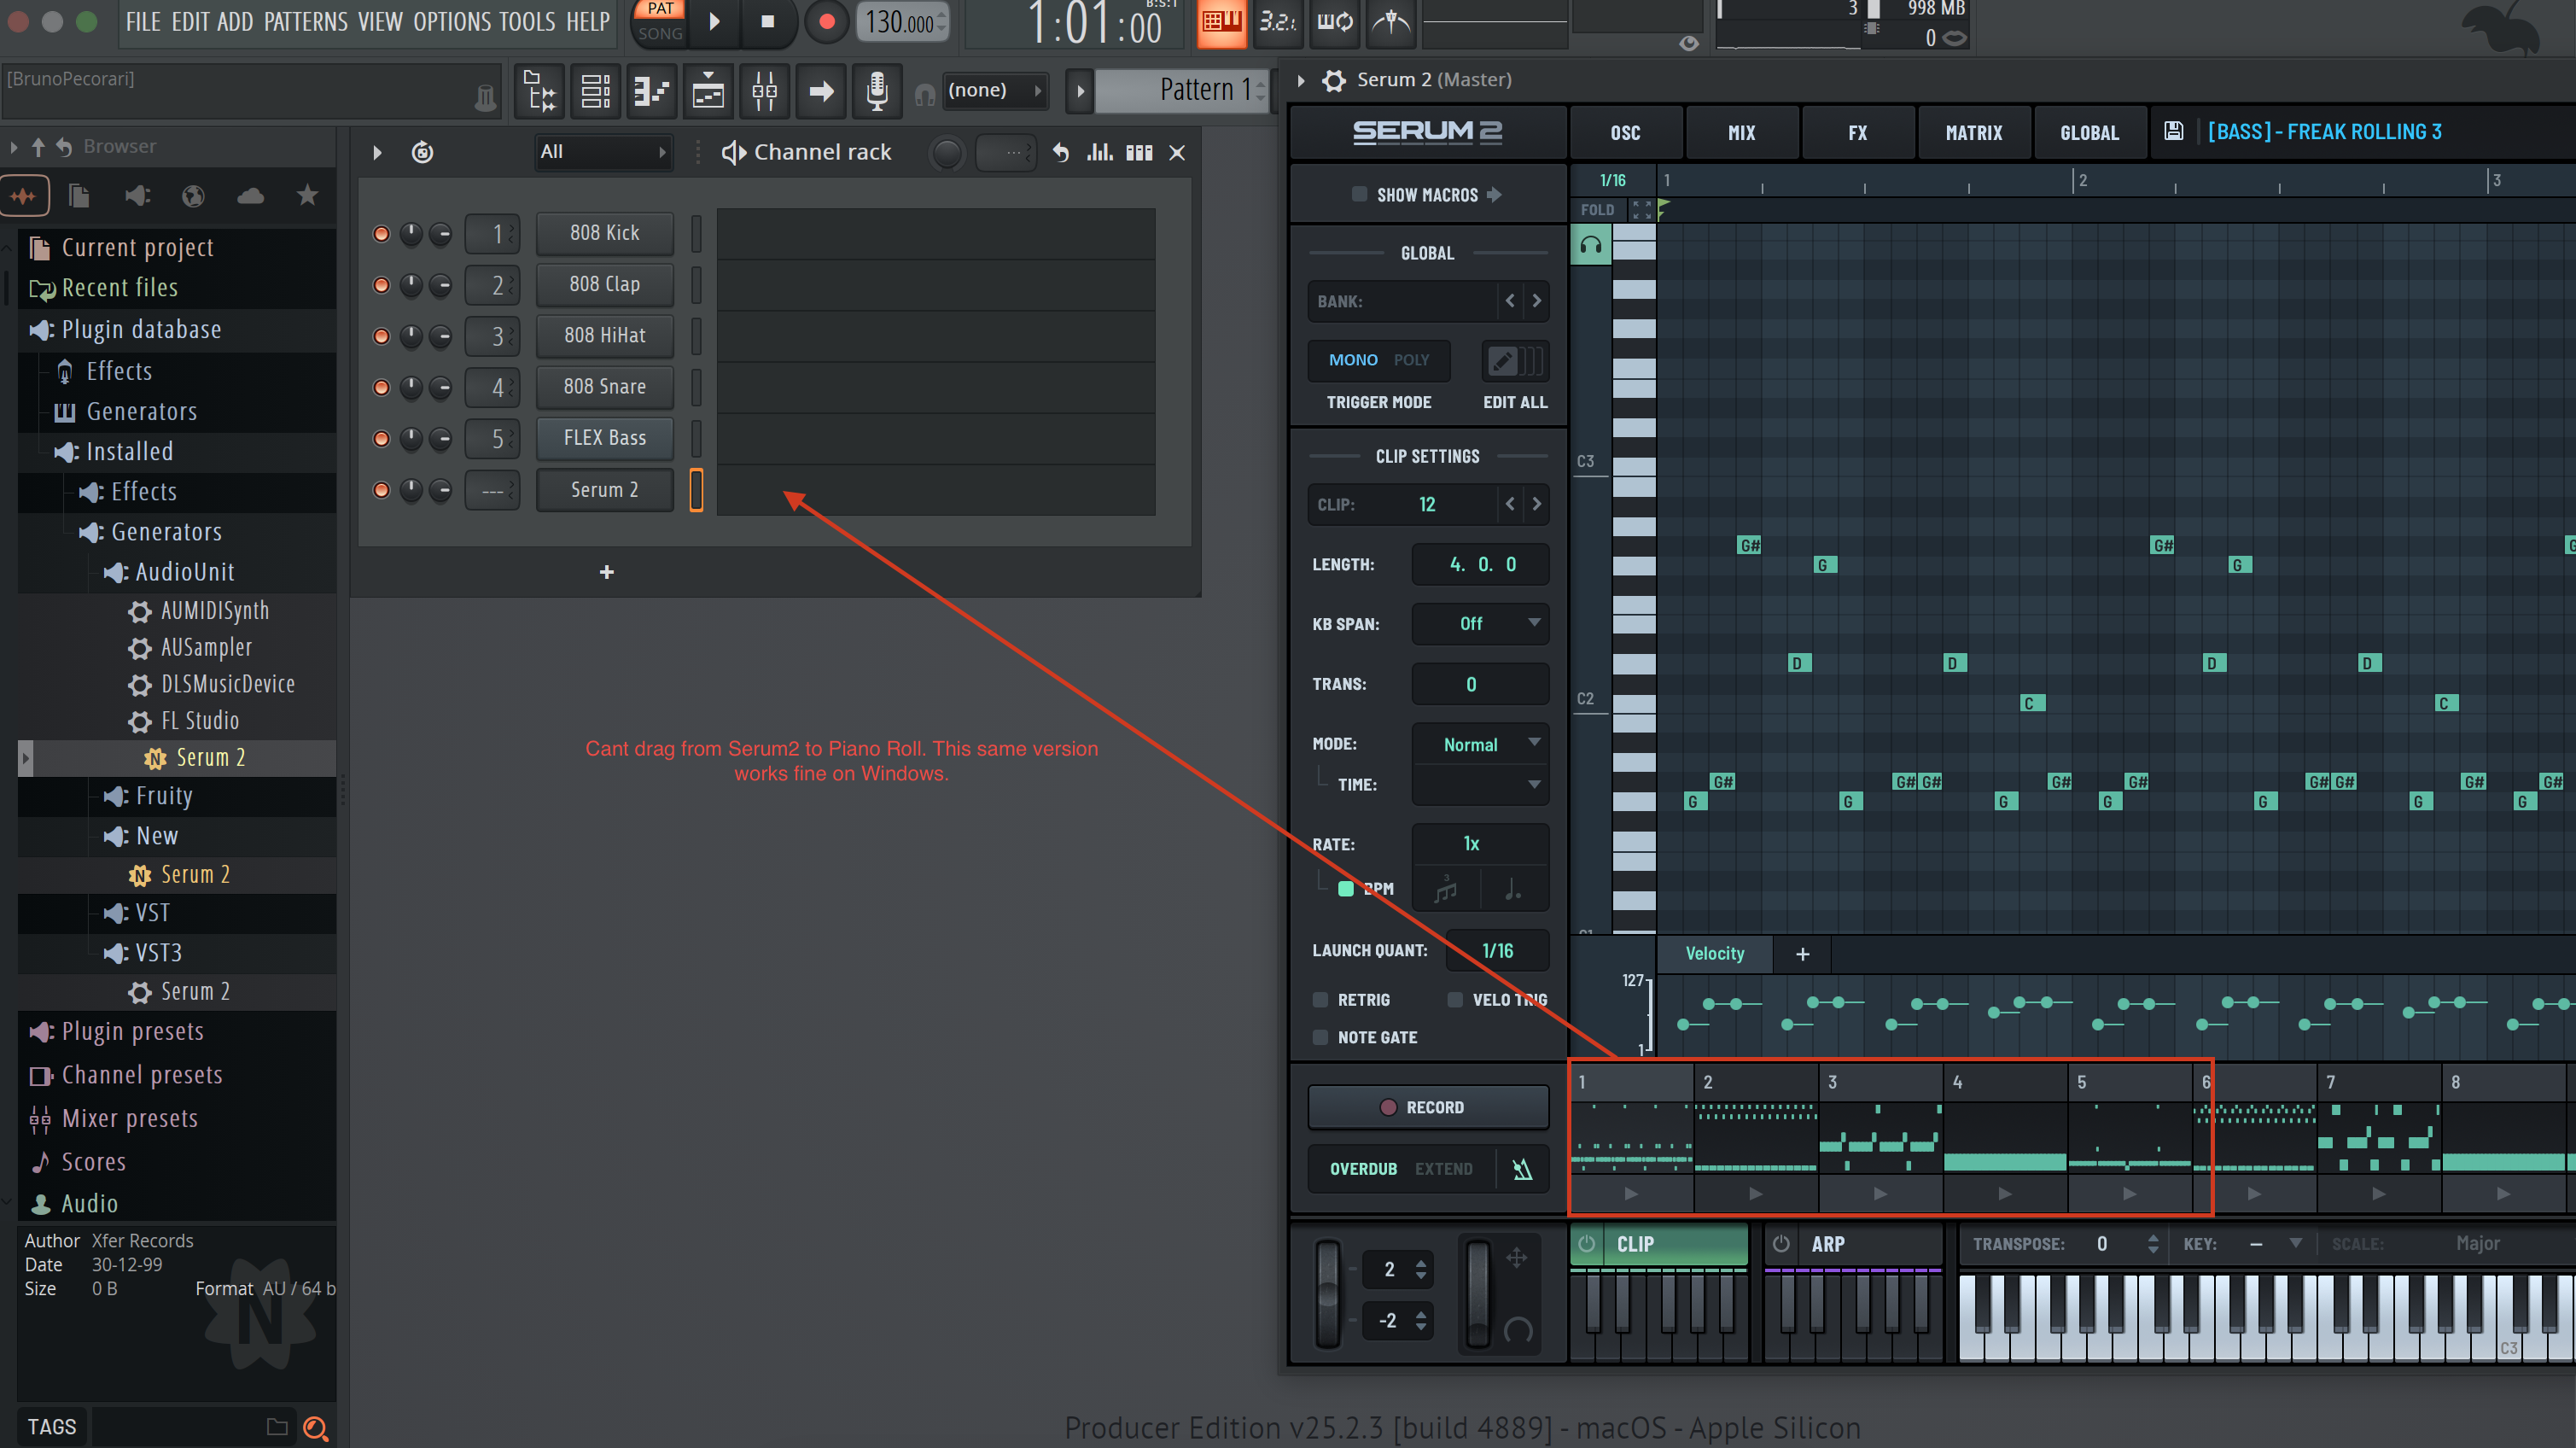Image resolution: width=2576 pixels, height=1448 pixels.
Task: Open the Mixer from the toolbar
Action: pyautogui.click(x=764, y=92)
